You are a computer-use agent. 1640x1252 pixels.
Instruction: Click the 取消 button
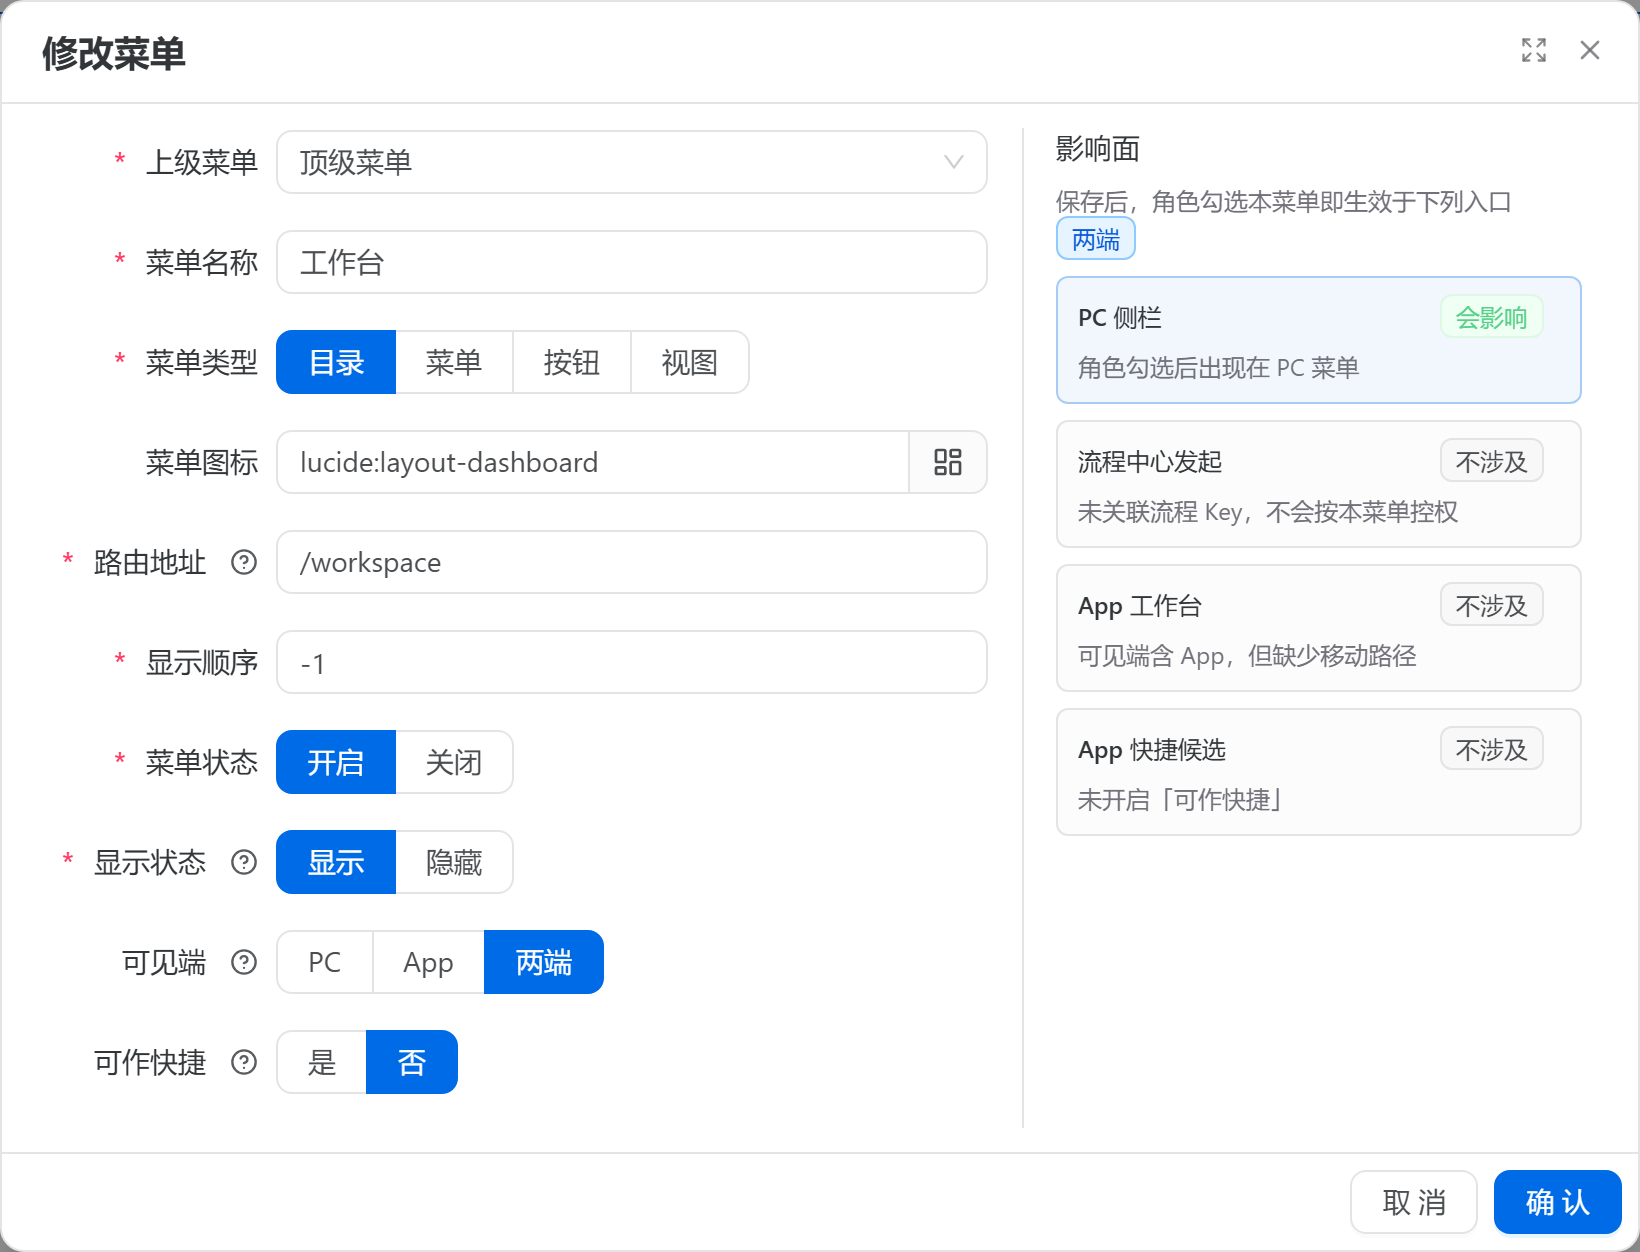click(1414, 1202)
